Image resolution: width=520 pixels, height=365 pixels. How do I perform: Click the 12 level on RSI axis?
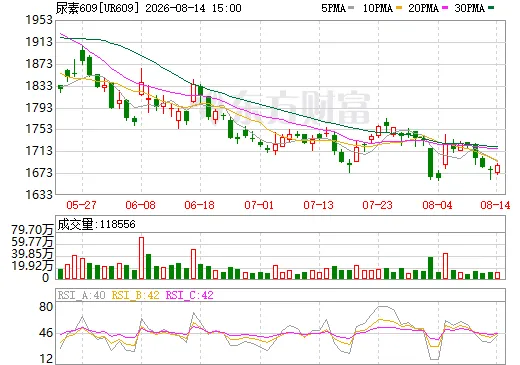[x=46, y=359]
